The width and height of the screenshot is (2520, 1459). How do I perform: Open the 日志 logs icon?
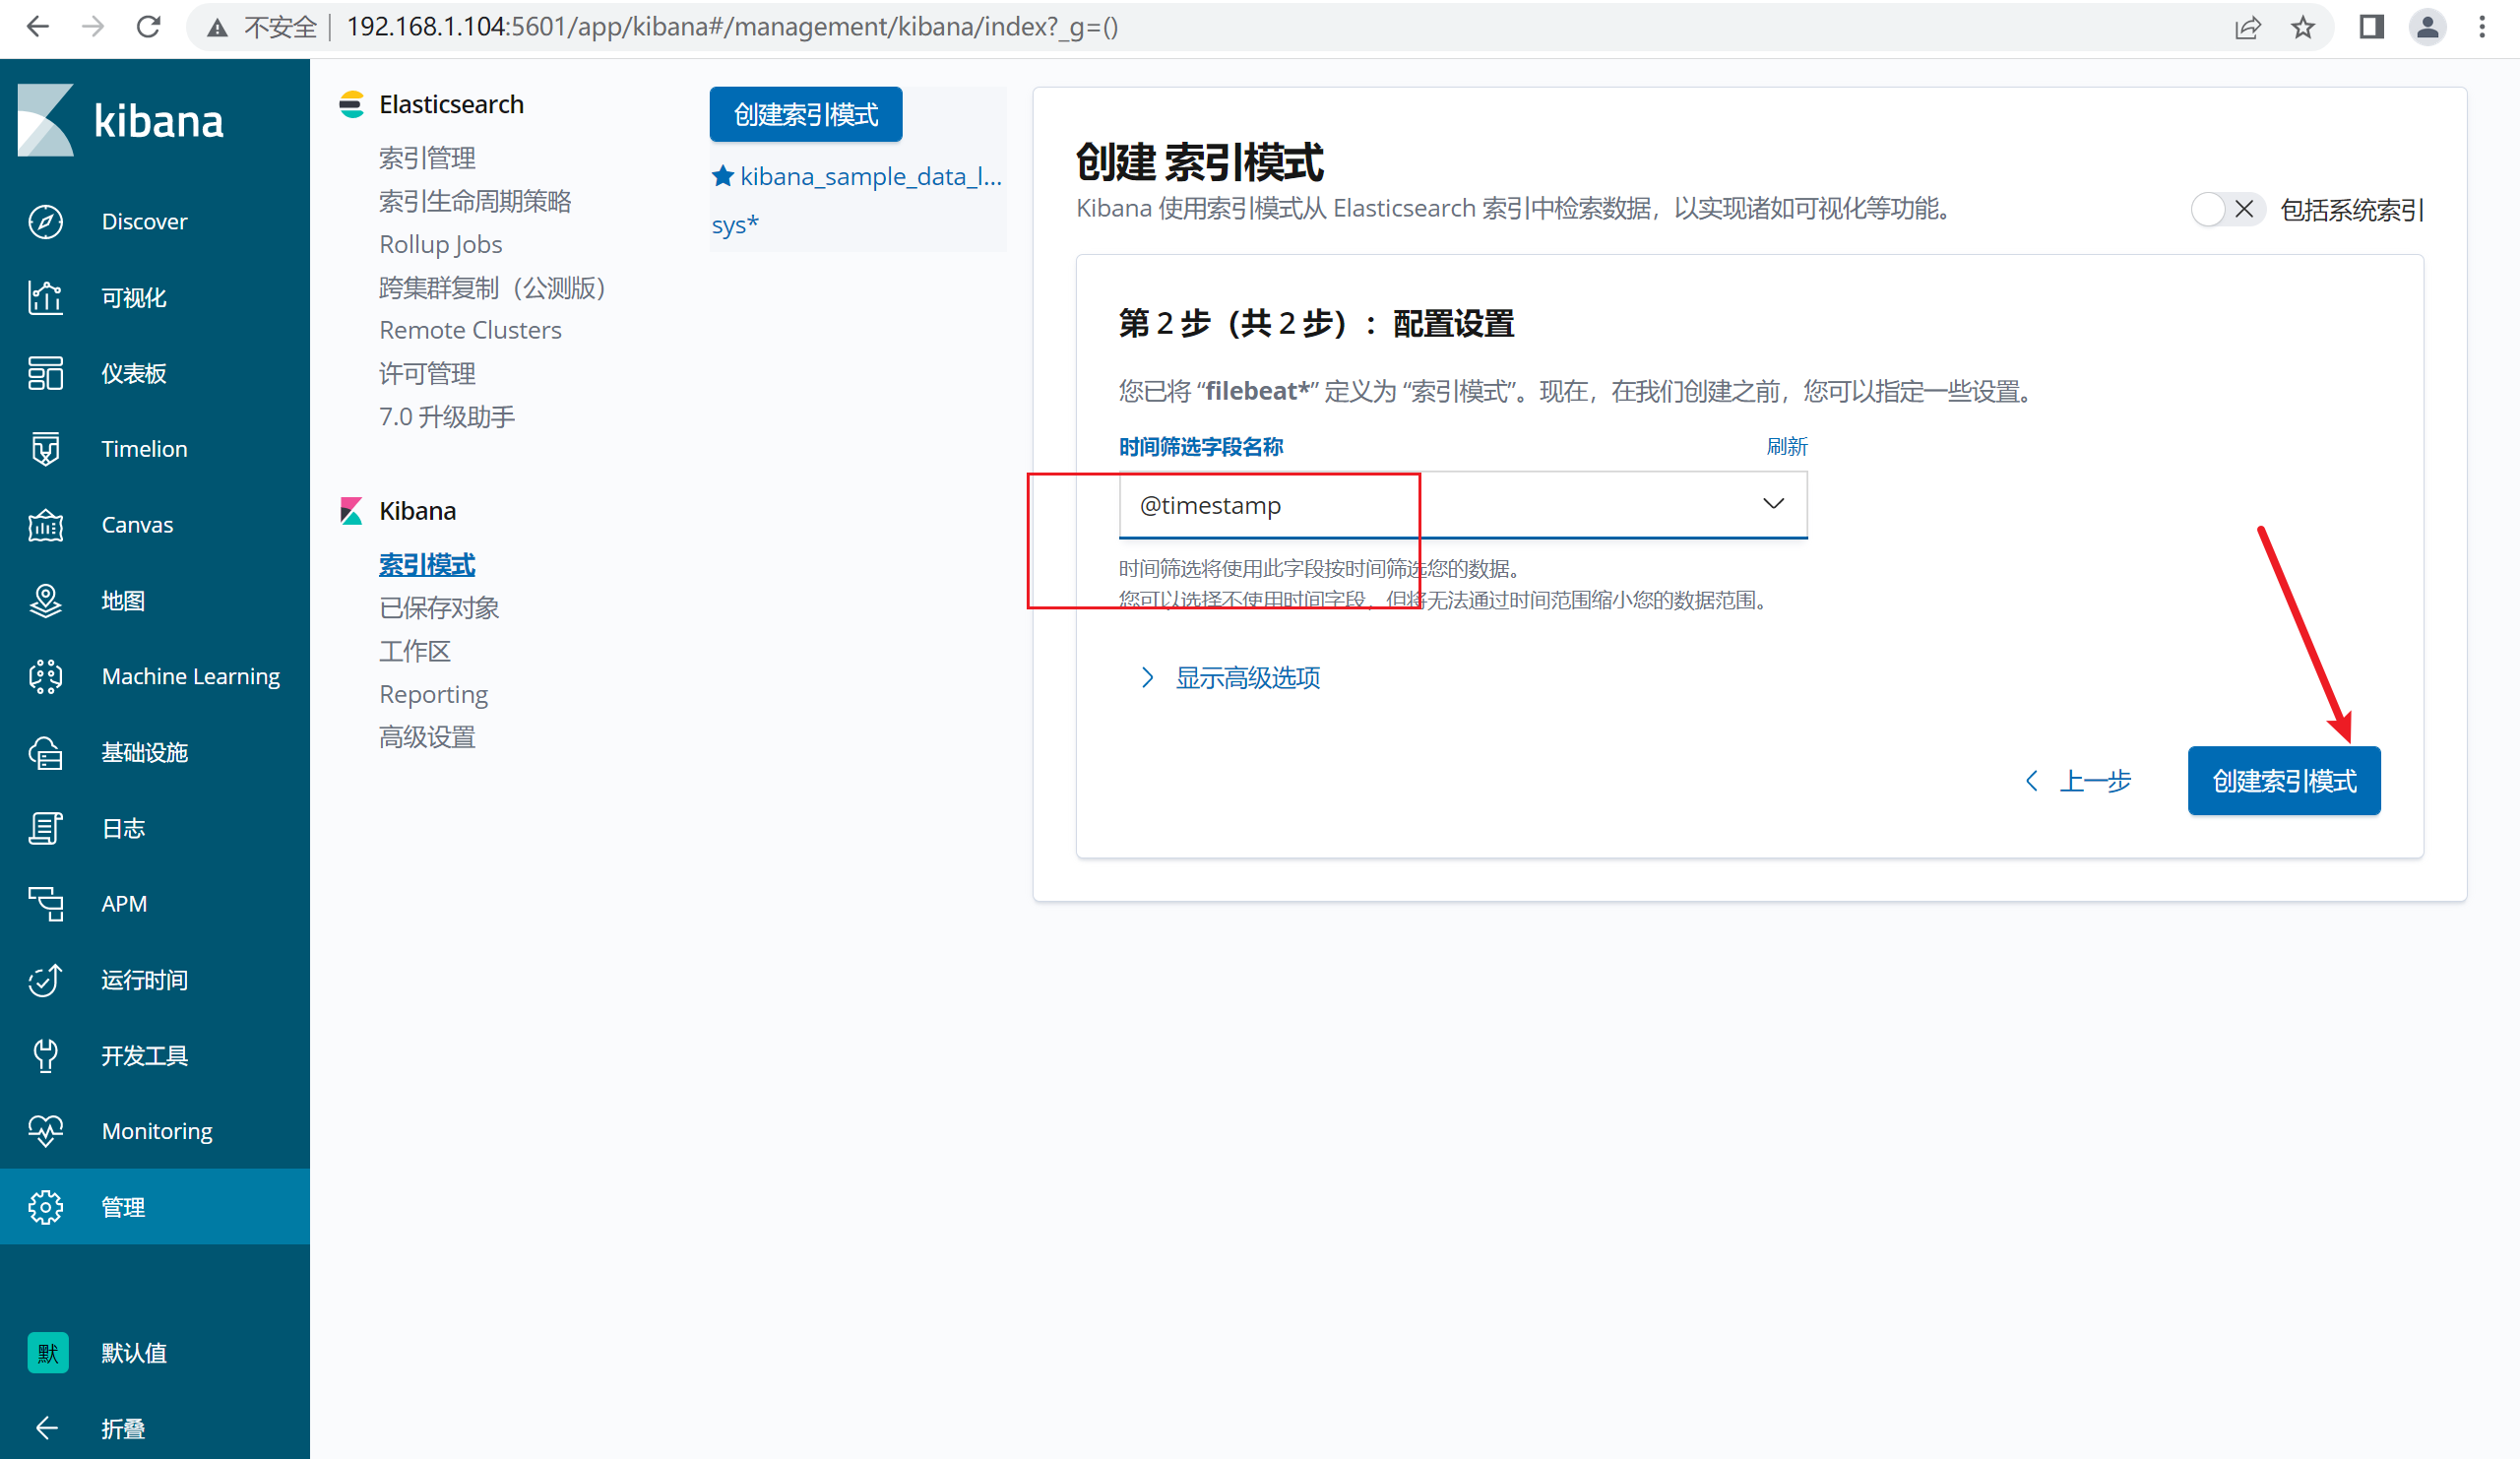click(45, 828)
